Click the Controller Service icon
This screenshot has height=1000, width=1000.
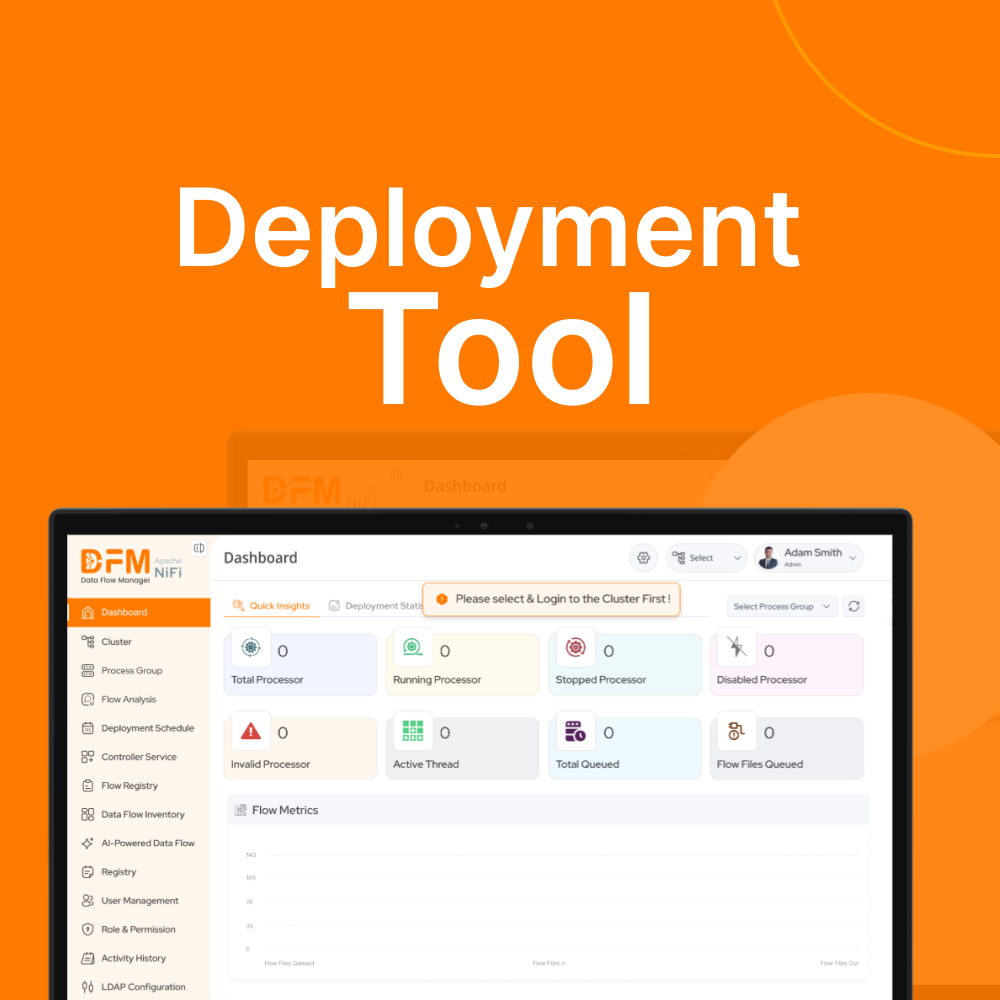(88, 756)
